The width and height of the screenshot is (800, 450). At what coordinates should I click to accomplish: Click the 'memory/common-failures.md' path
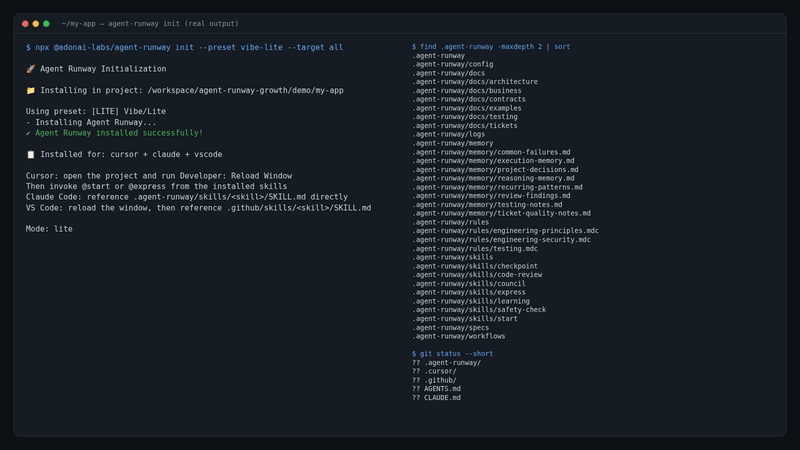click(x=491, y=152)
